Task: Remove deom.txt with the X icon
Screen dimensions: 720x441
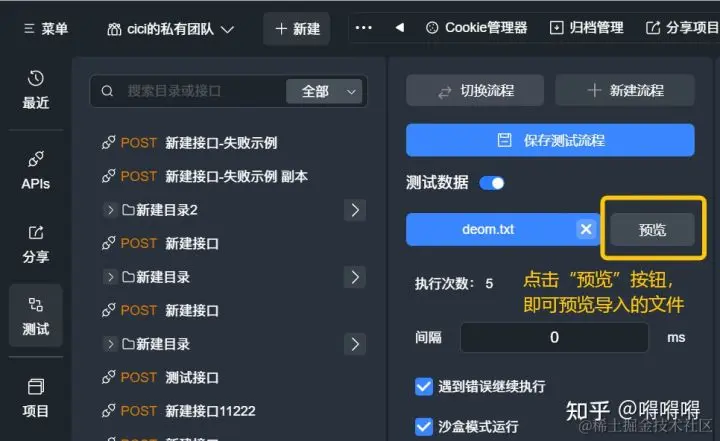Action: point(586,229)
